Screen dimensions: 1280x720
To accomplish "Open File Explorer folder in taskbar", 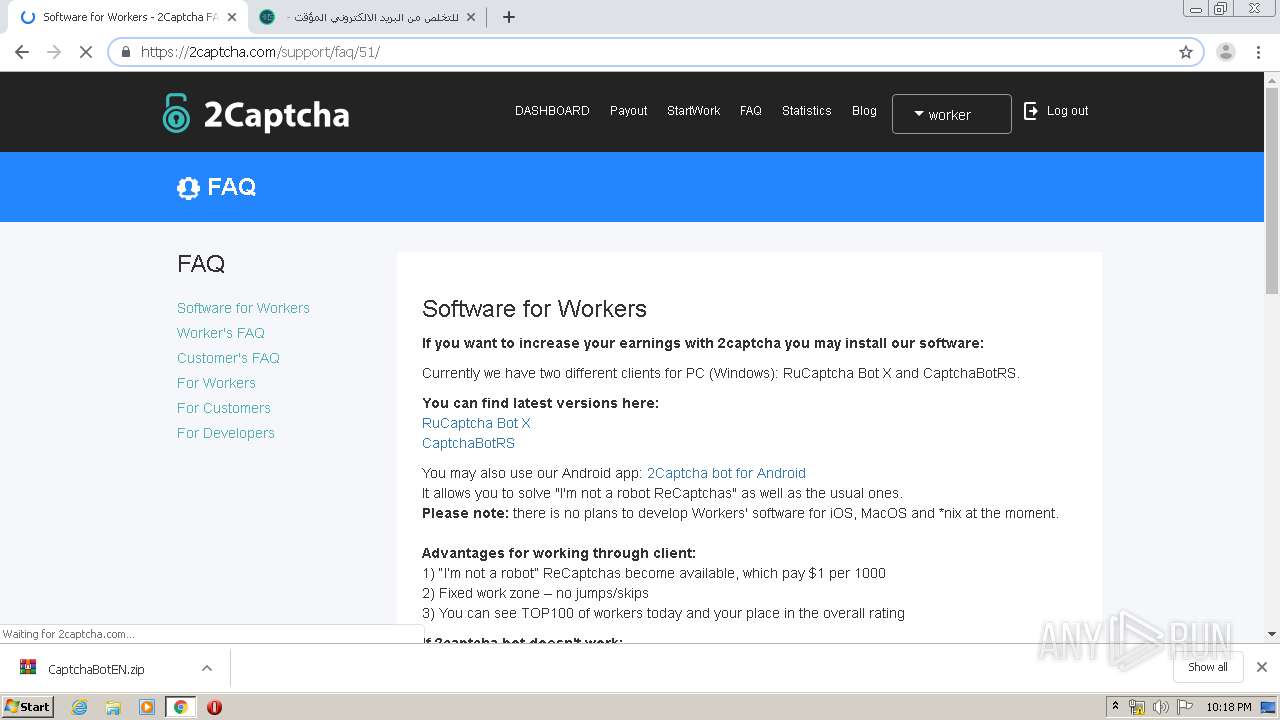I will coord(113,707).
